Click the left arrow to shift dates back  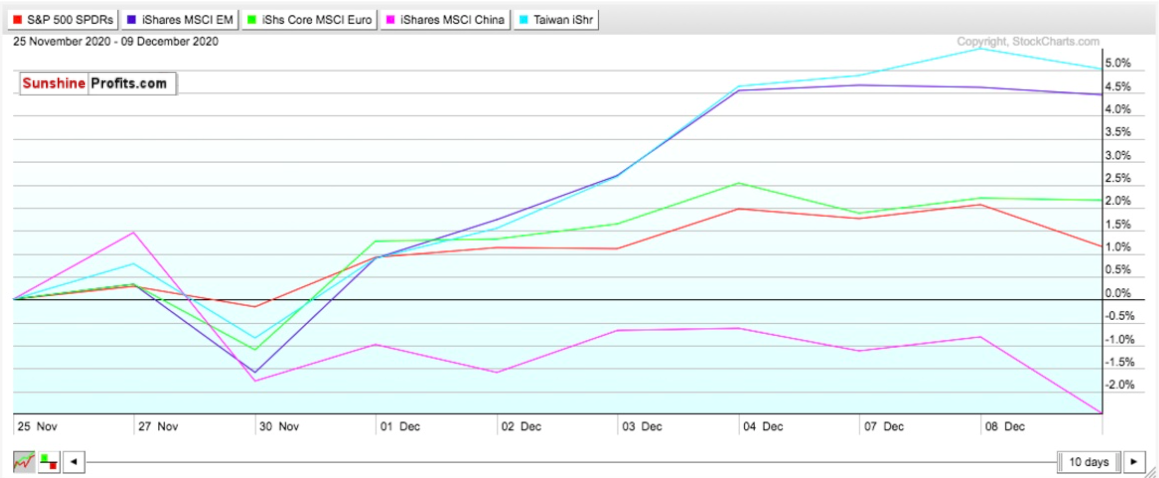73,462
